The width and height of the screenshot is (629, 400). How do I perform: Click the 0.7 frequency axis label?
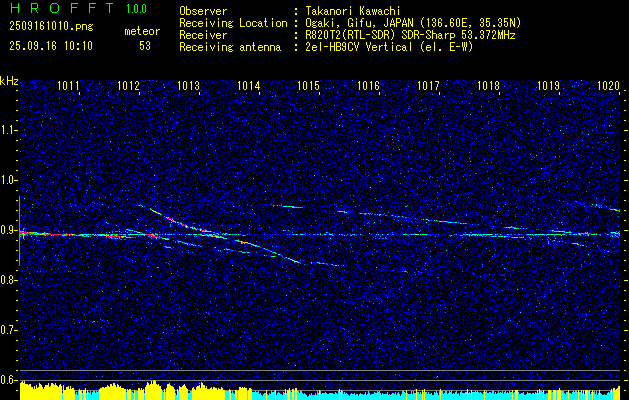pyautogui.click(x=7, y=330)
